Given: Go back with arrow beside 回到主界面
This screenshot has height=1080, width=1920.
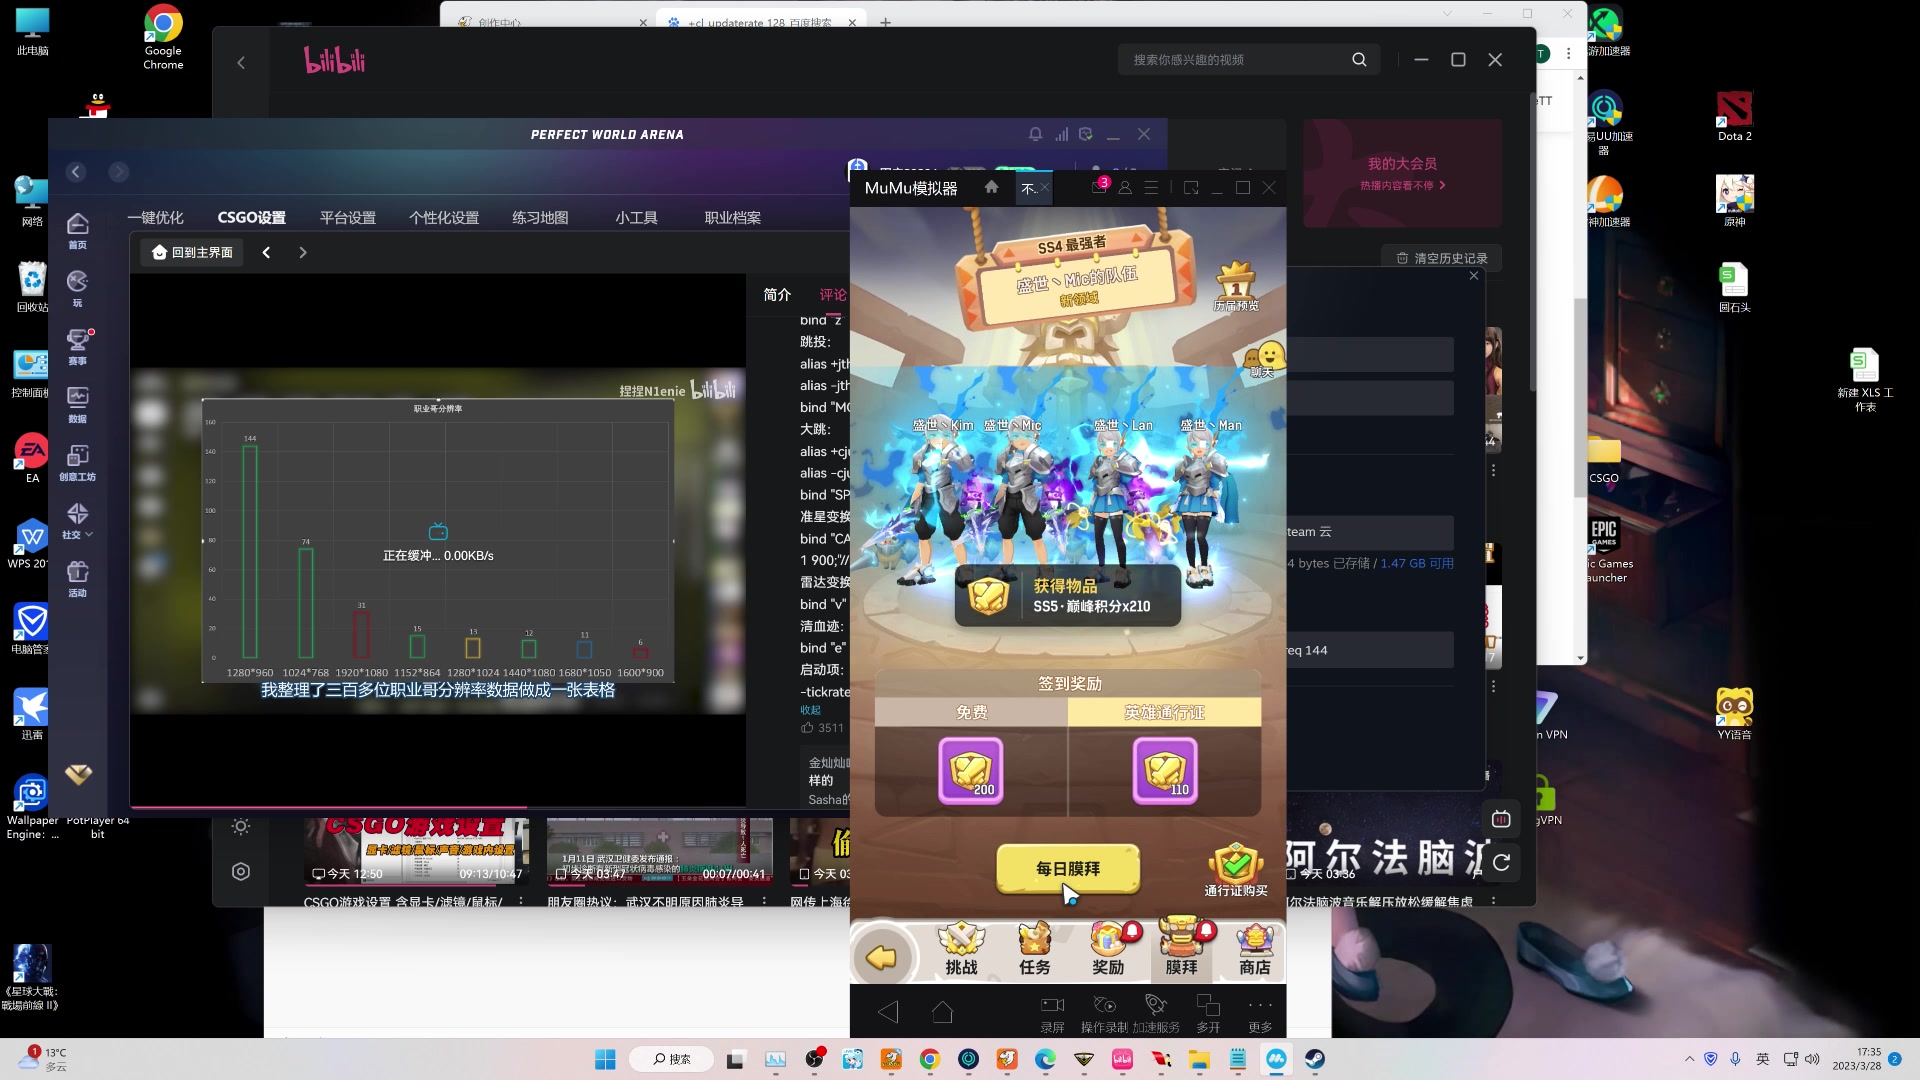Looking at the screenshot, I should (266, 252).
